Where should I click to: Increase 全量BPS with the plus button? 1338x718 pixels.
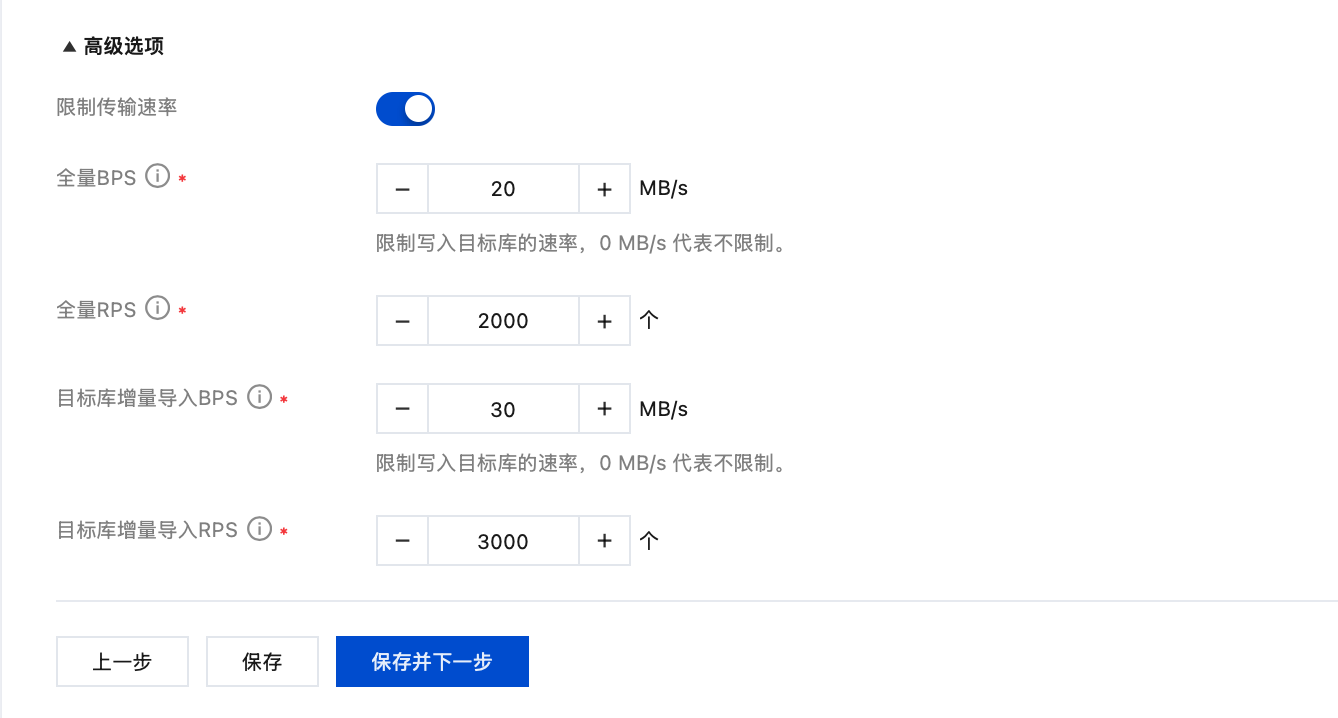tap(604, 189)
